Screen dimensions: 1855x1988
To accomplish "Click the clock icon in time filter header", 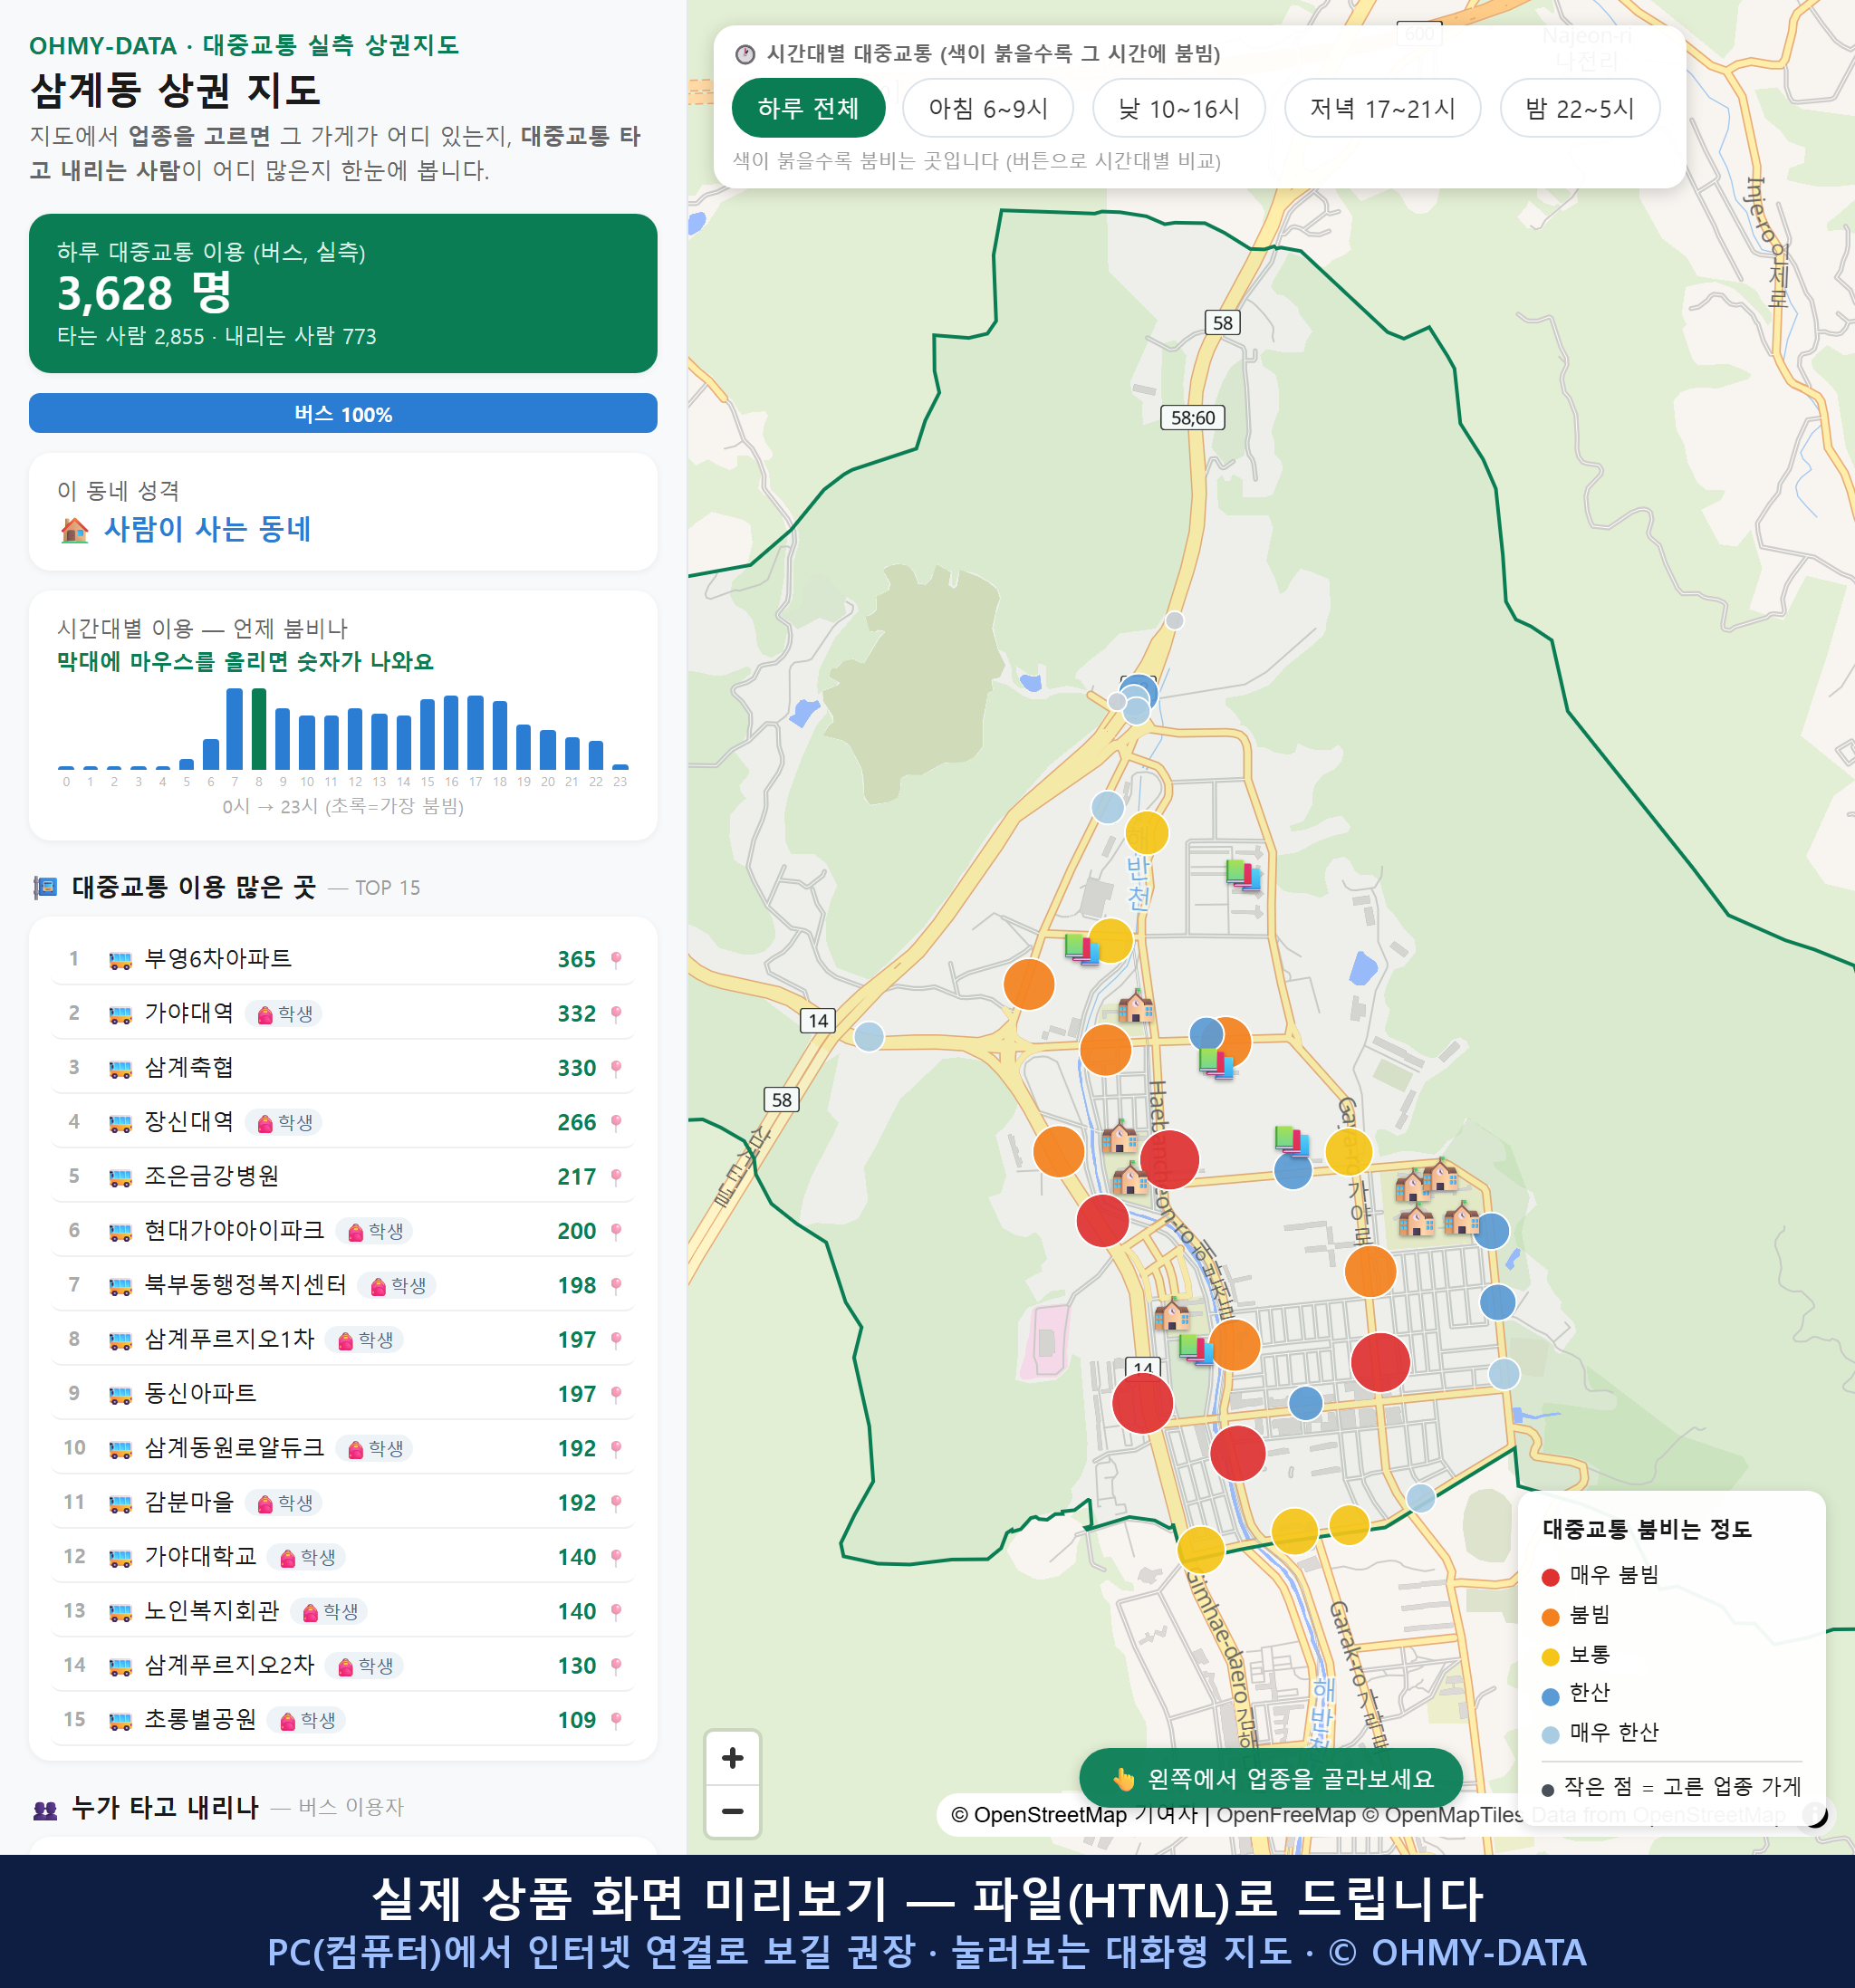I will [745, 54].
